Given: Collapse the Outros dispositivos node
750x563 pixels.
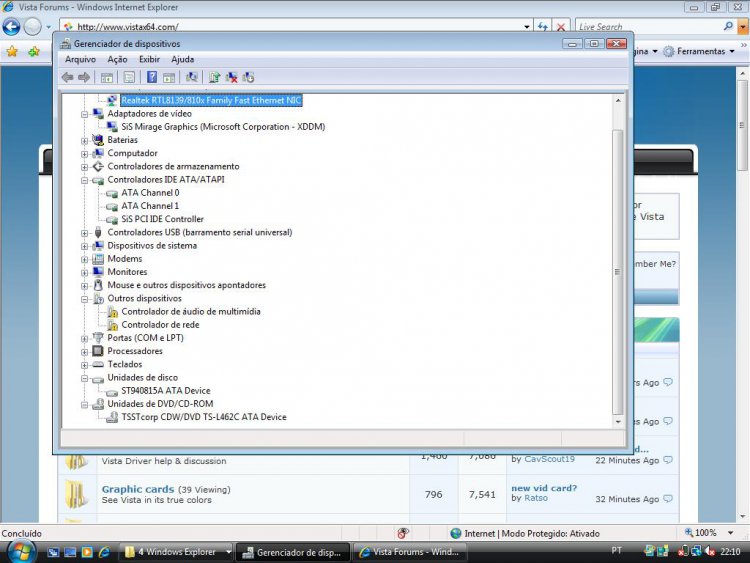Looking at the screenshot, I should tap(85, 299).
